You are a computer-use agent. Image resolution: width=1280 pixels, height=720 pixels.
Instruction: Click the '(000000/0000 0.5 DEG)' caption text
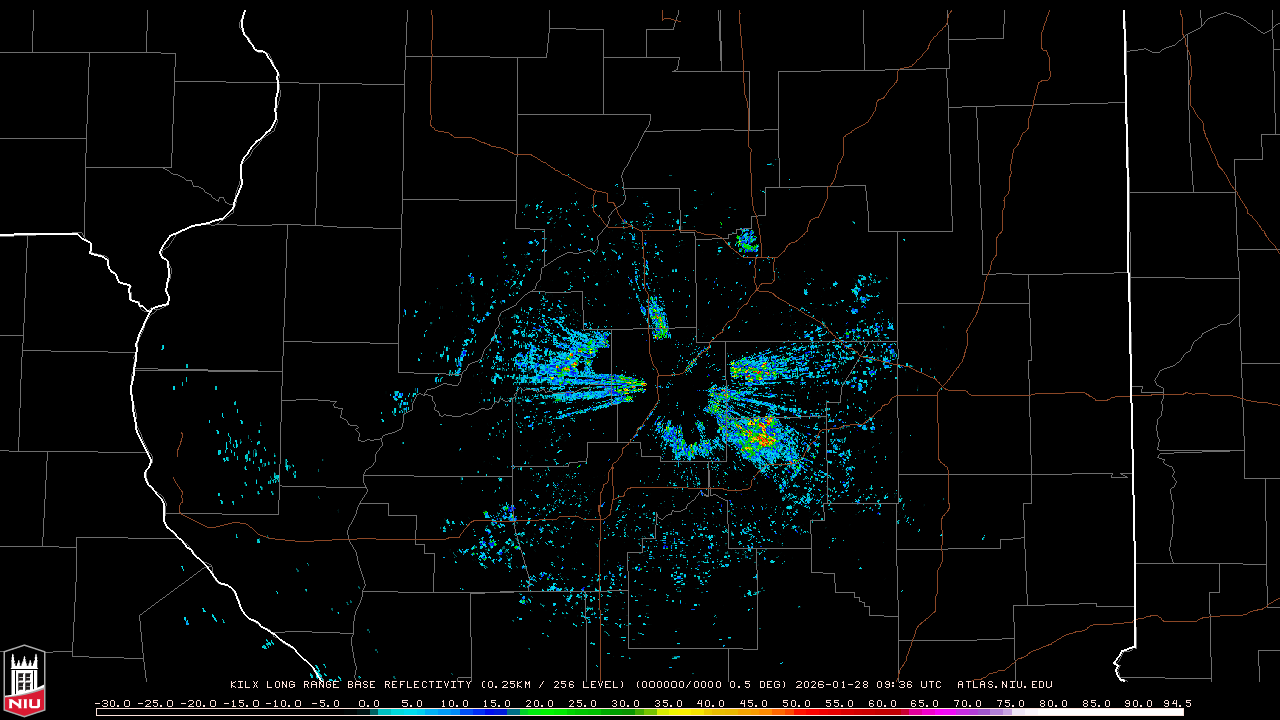click(x=711, y=685)
